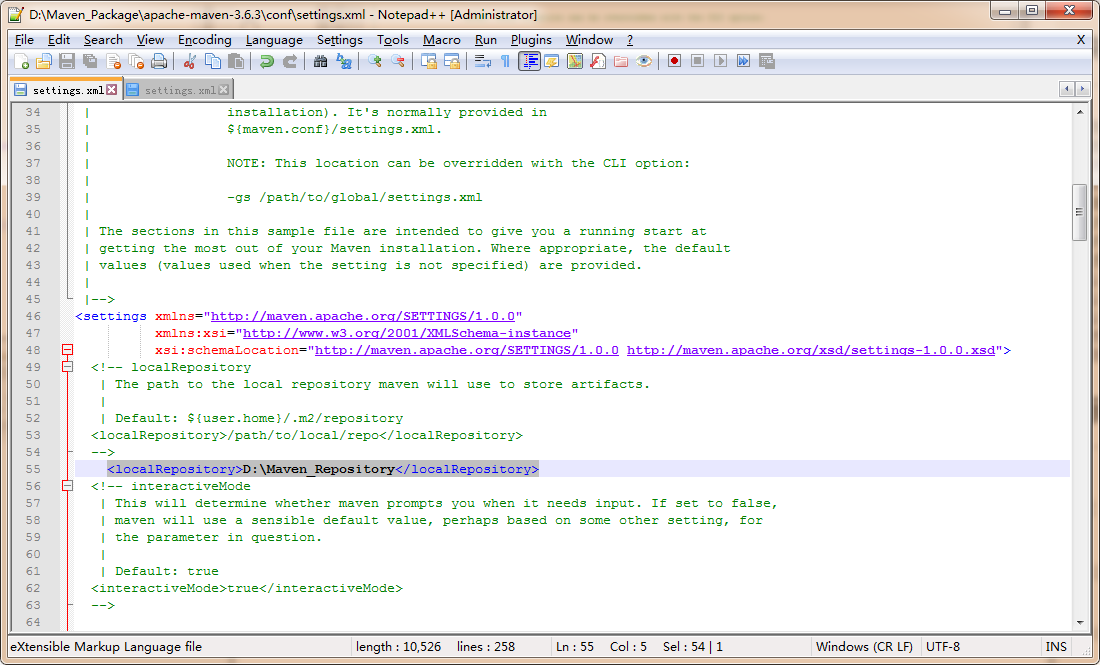The image size is (1100, 665).
Task: Toggle the indent guide button
Action: pos(529,62)
